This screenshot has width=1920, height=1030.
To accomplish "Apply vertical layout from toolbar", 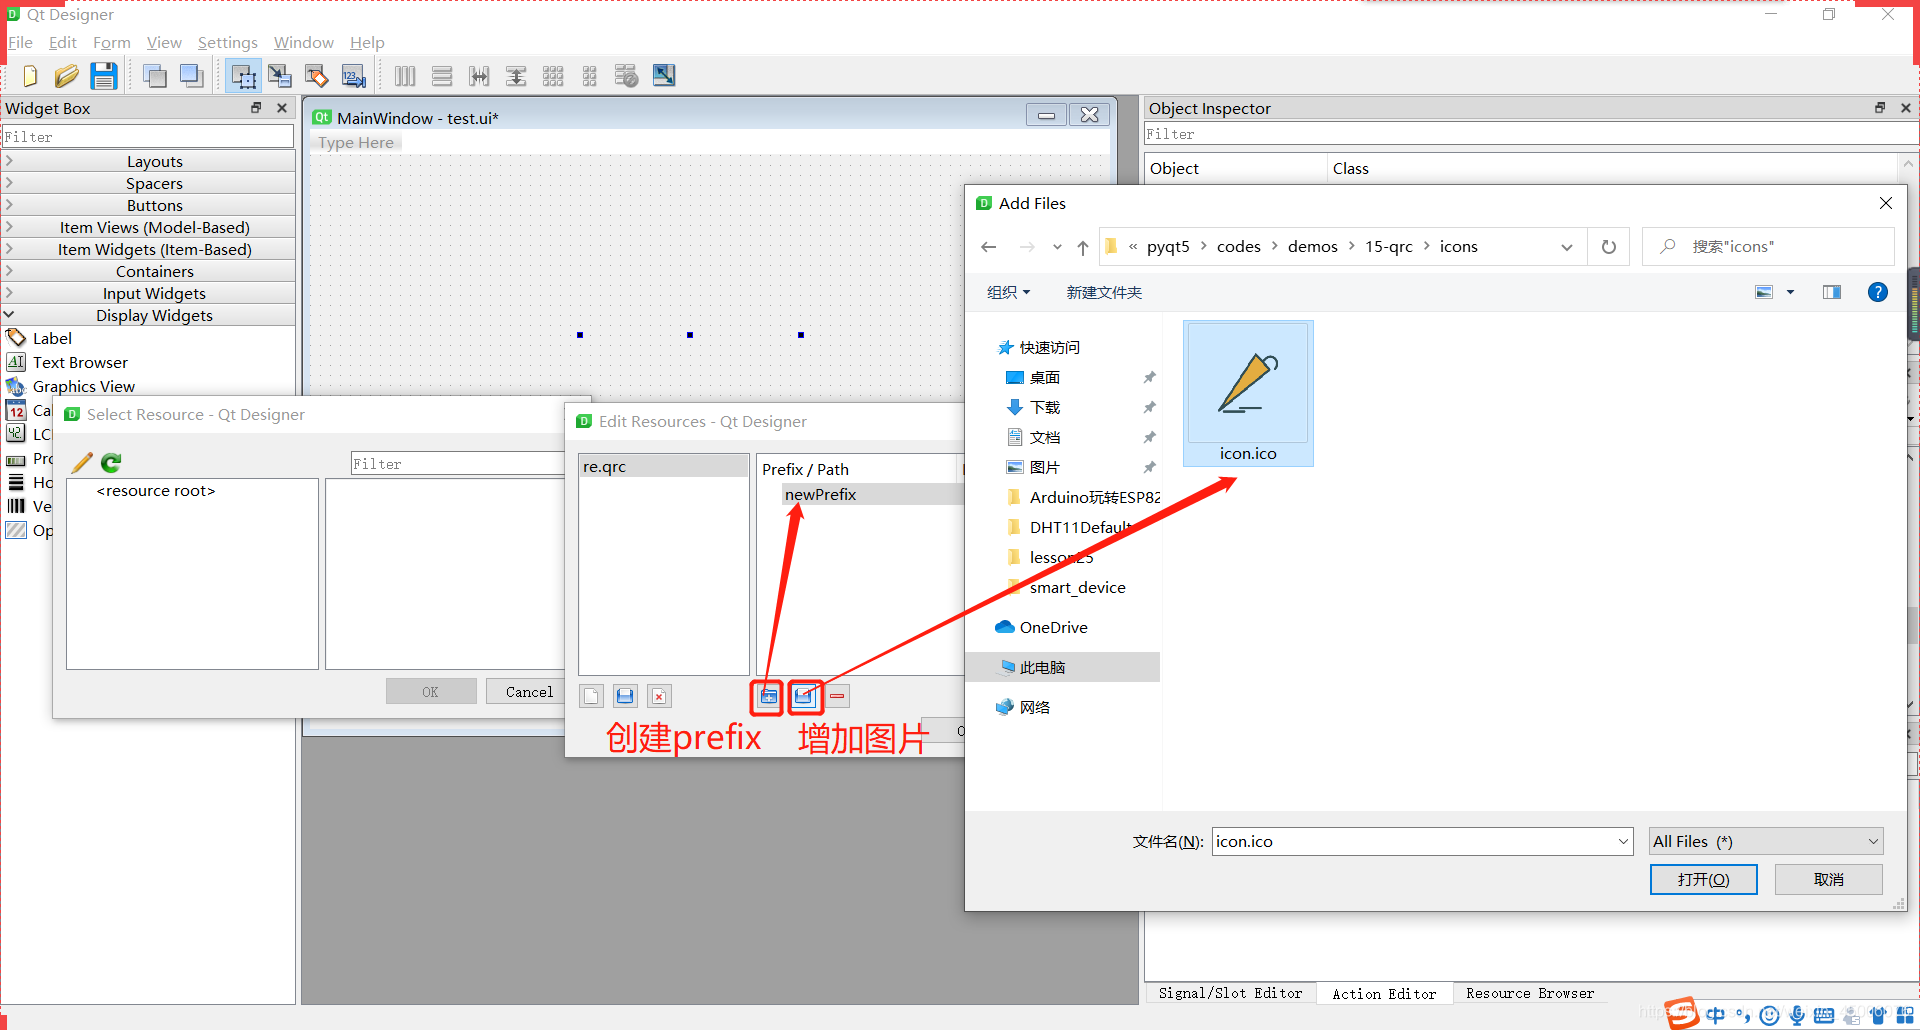I will (x=442, y=76).
